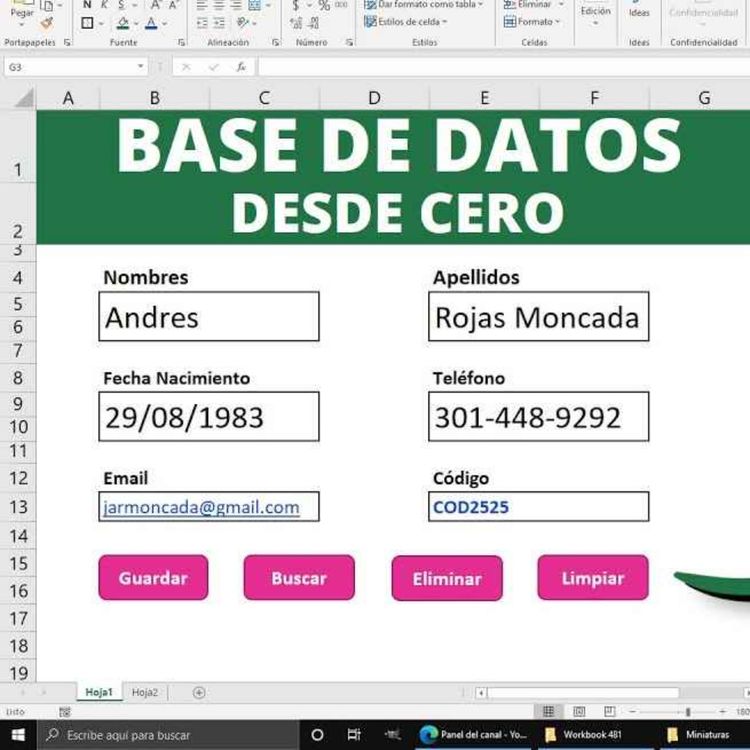750x750 pixels.
Task: Select row 13 header
Action: point(18,507)
